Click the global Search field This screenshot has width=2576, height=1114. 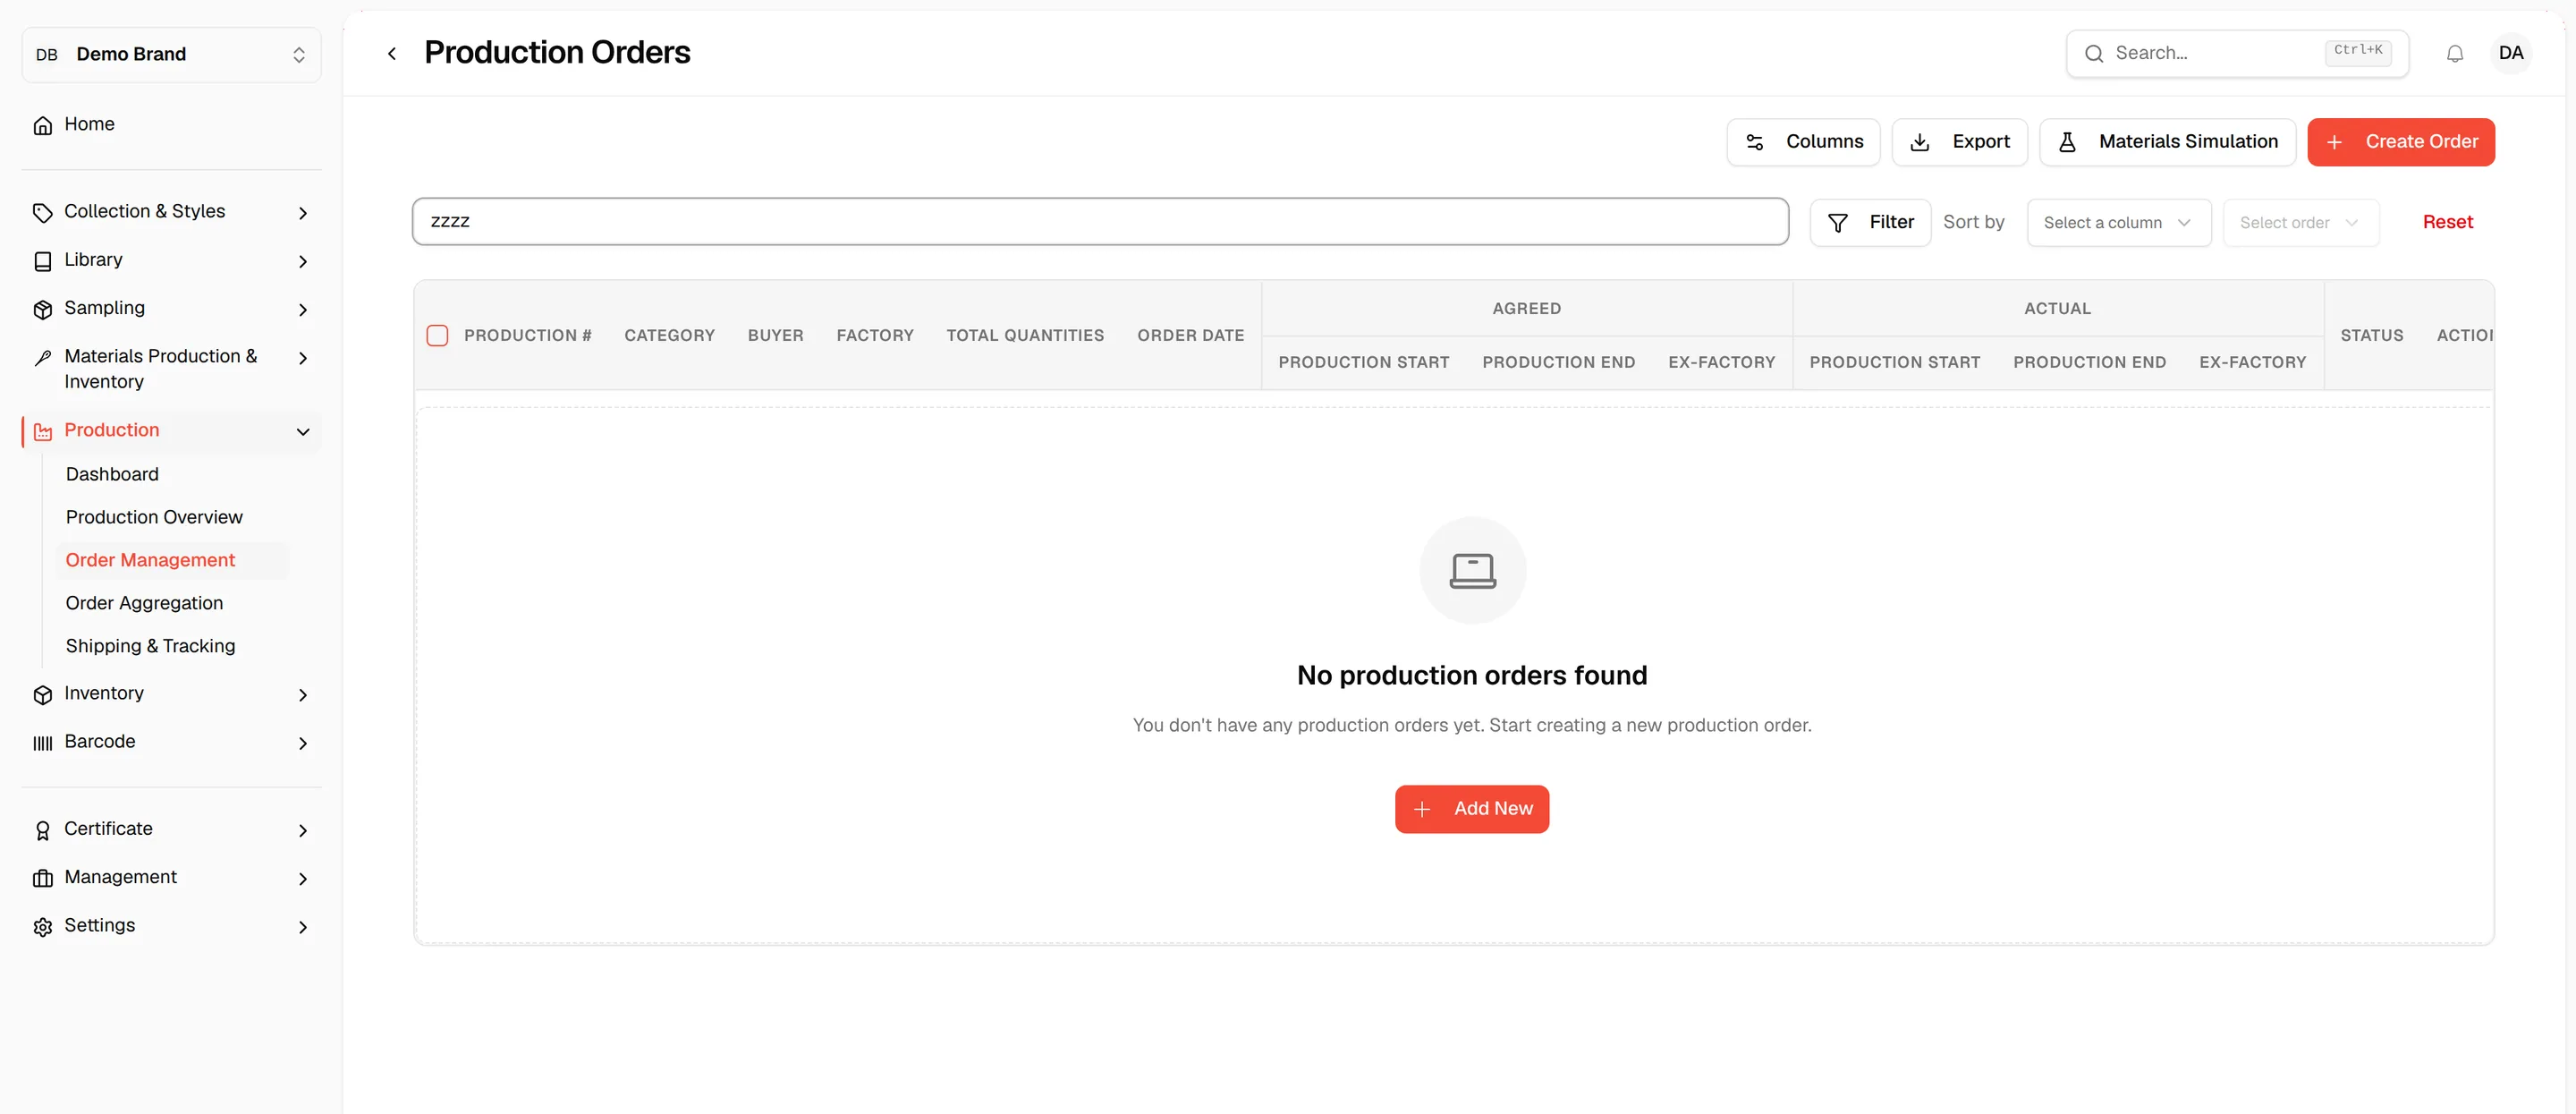(2236, 54)
